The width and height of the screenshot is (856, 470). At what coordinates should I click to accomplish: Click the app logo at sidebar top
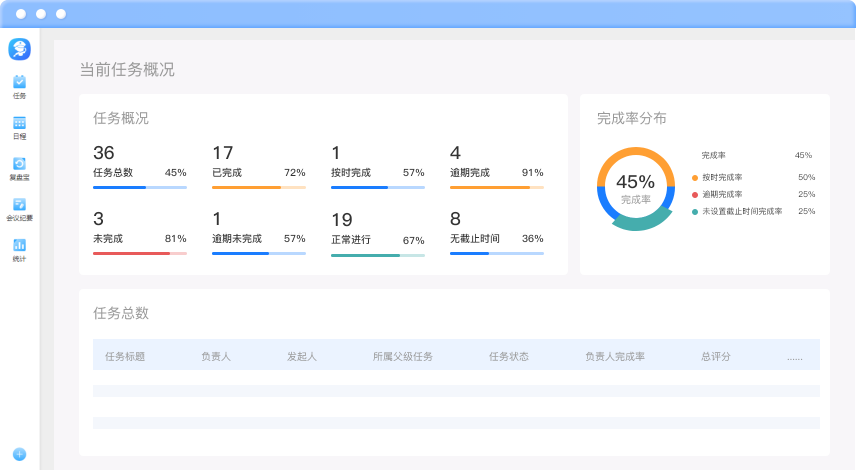[19, 49]
